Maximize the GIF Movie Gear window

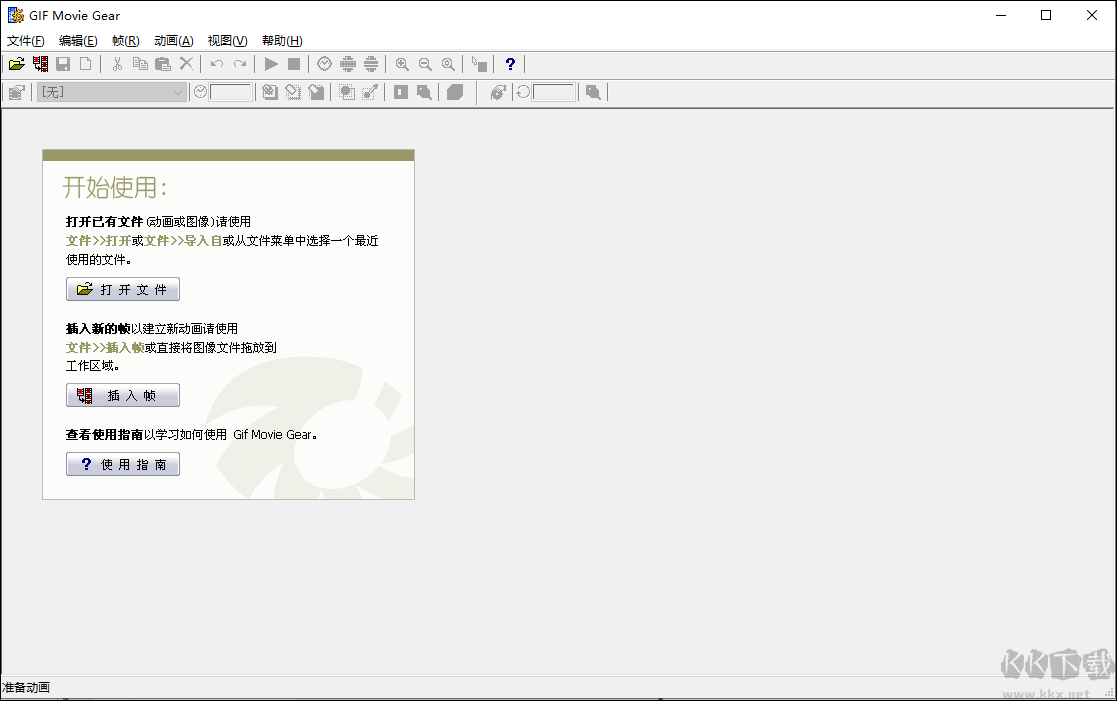[1046, 15]
